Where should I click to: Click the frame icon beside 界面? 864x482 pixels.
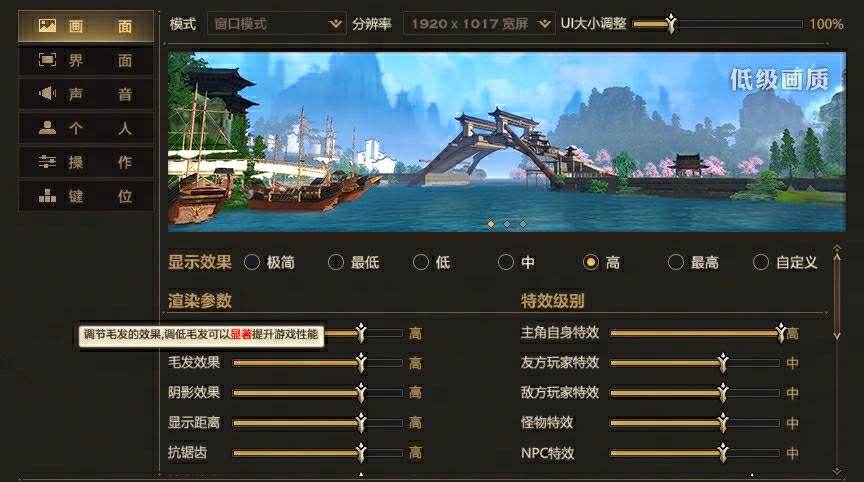point(47,60)
